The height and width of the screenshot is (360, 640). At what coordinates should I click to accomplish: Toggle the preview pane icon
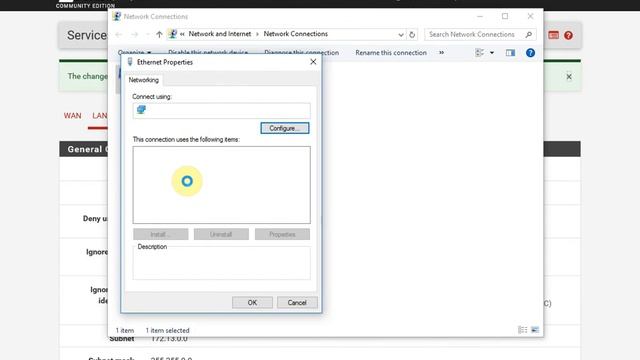pos(510,53)
